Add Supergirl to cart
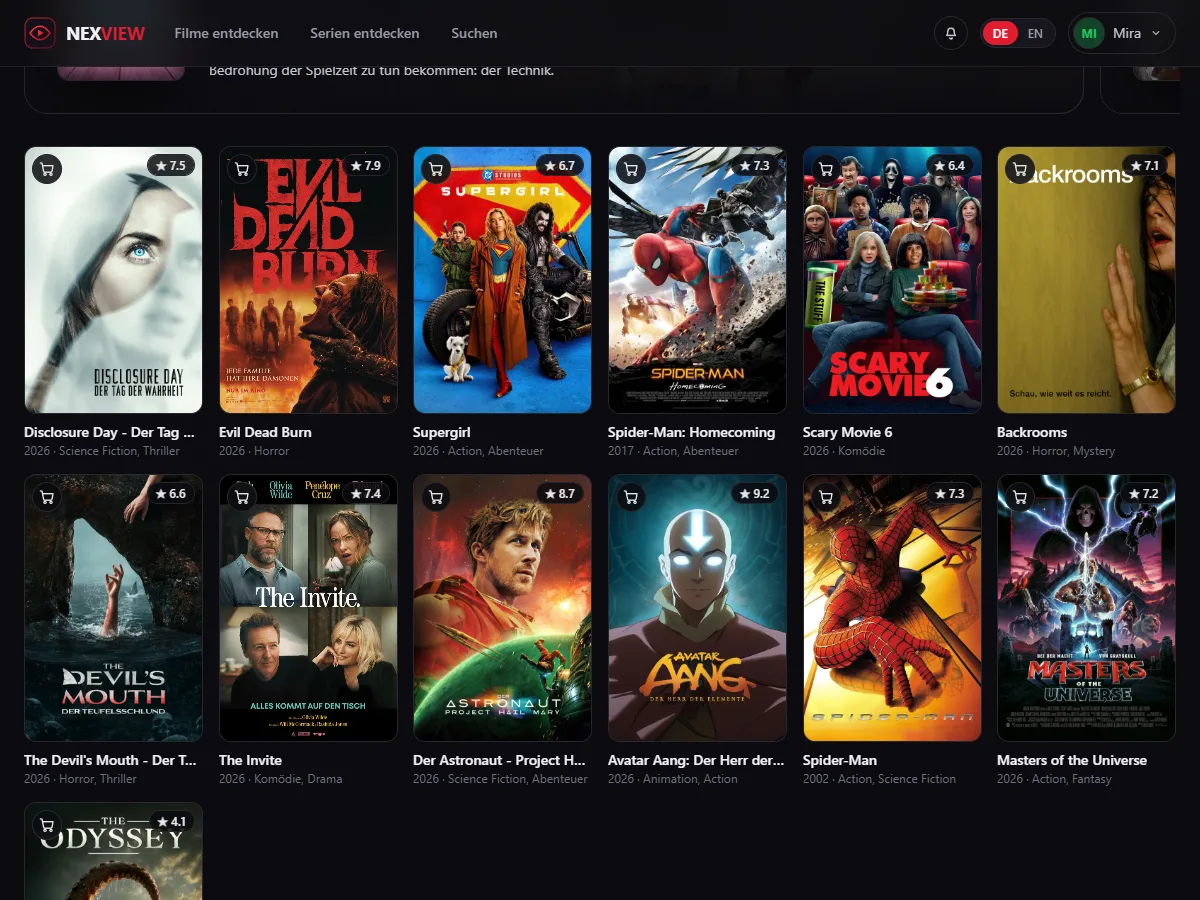This screenshot has height=900, width=1200. click(436, 169)
